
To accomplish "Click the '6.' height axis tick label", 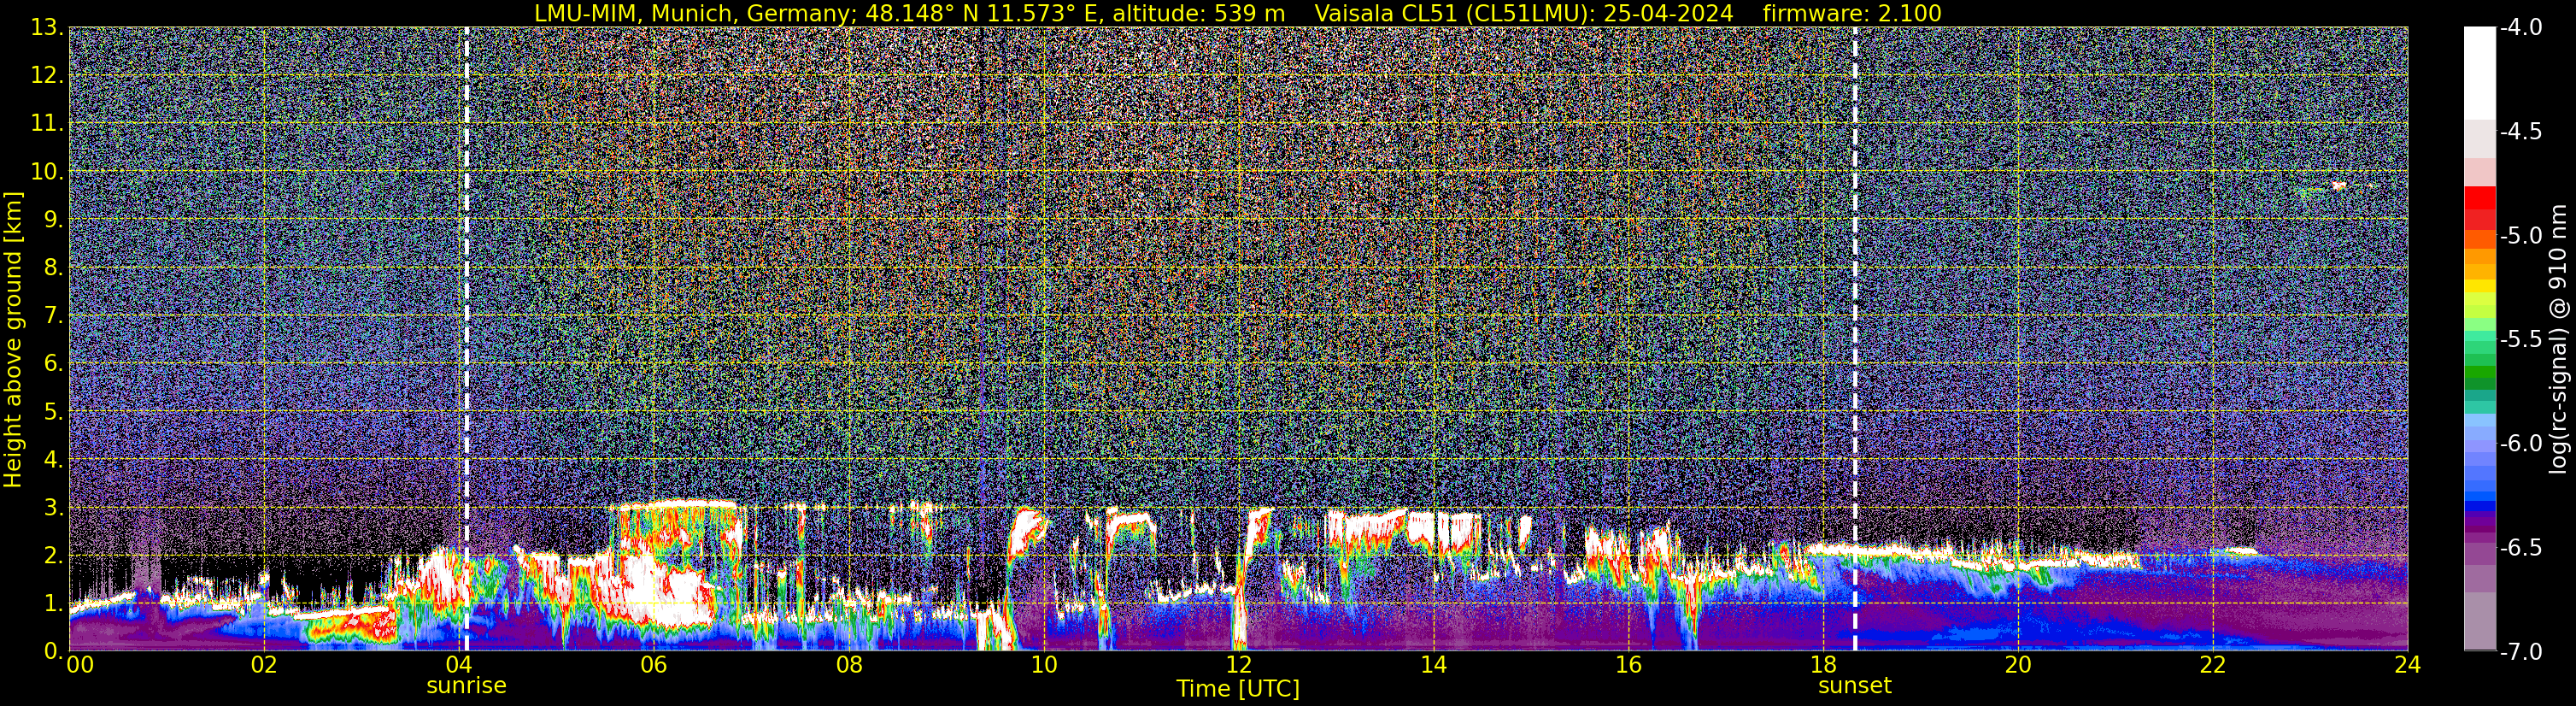I will pyautogui.click(x=54, y=363).
